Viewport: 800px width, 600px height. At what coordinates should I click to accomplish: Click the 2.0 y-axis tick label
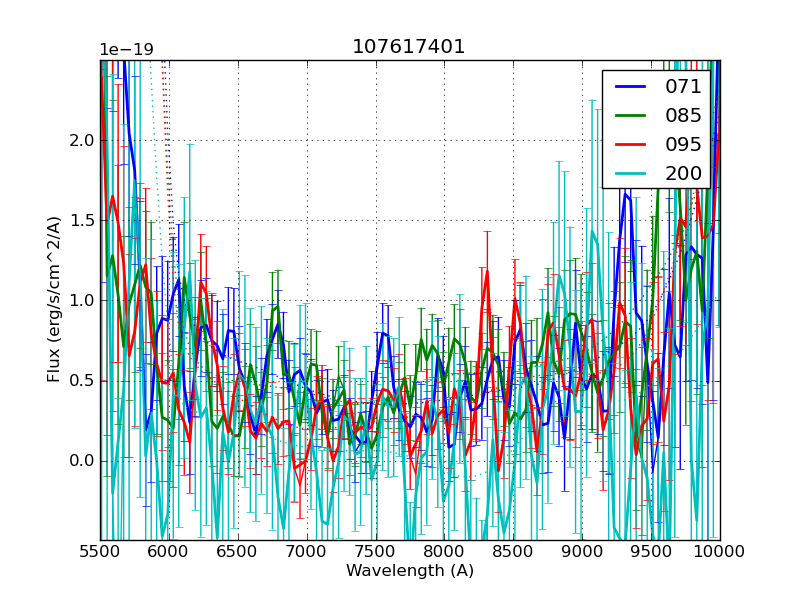point(80,141)
